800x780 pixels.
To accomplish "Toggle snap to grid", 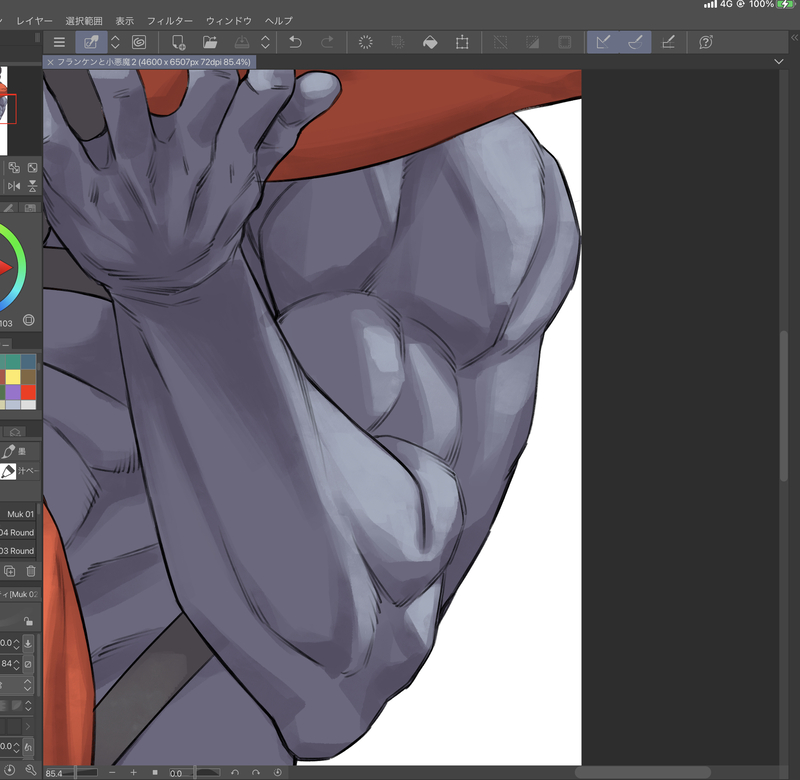I will coord(669,42).
